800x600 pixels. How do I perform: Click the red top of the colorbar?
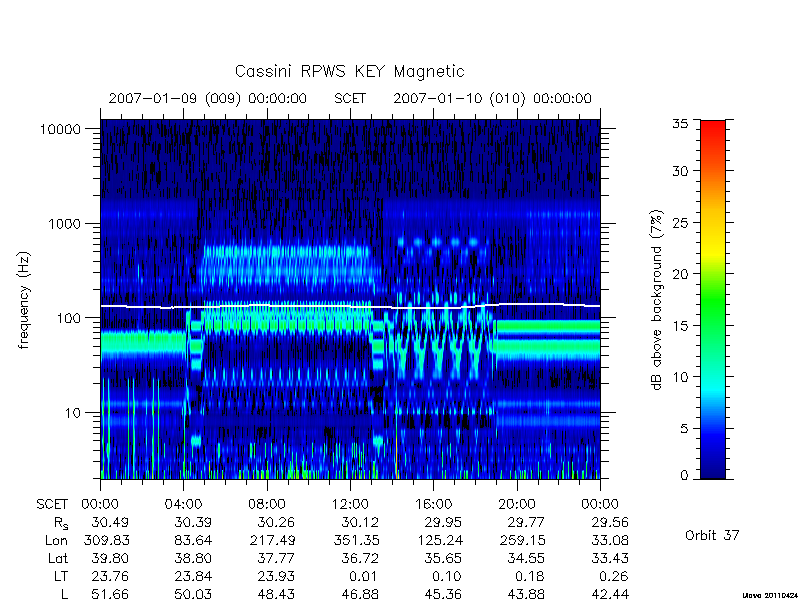pyautogui.click(x=713, y=128)
